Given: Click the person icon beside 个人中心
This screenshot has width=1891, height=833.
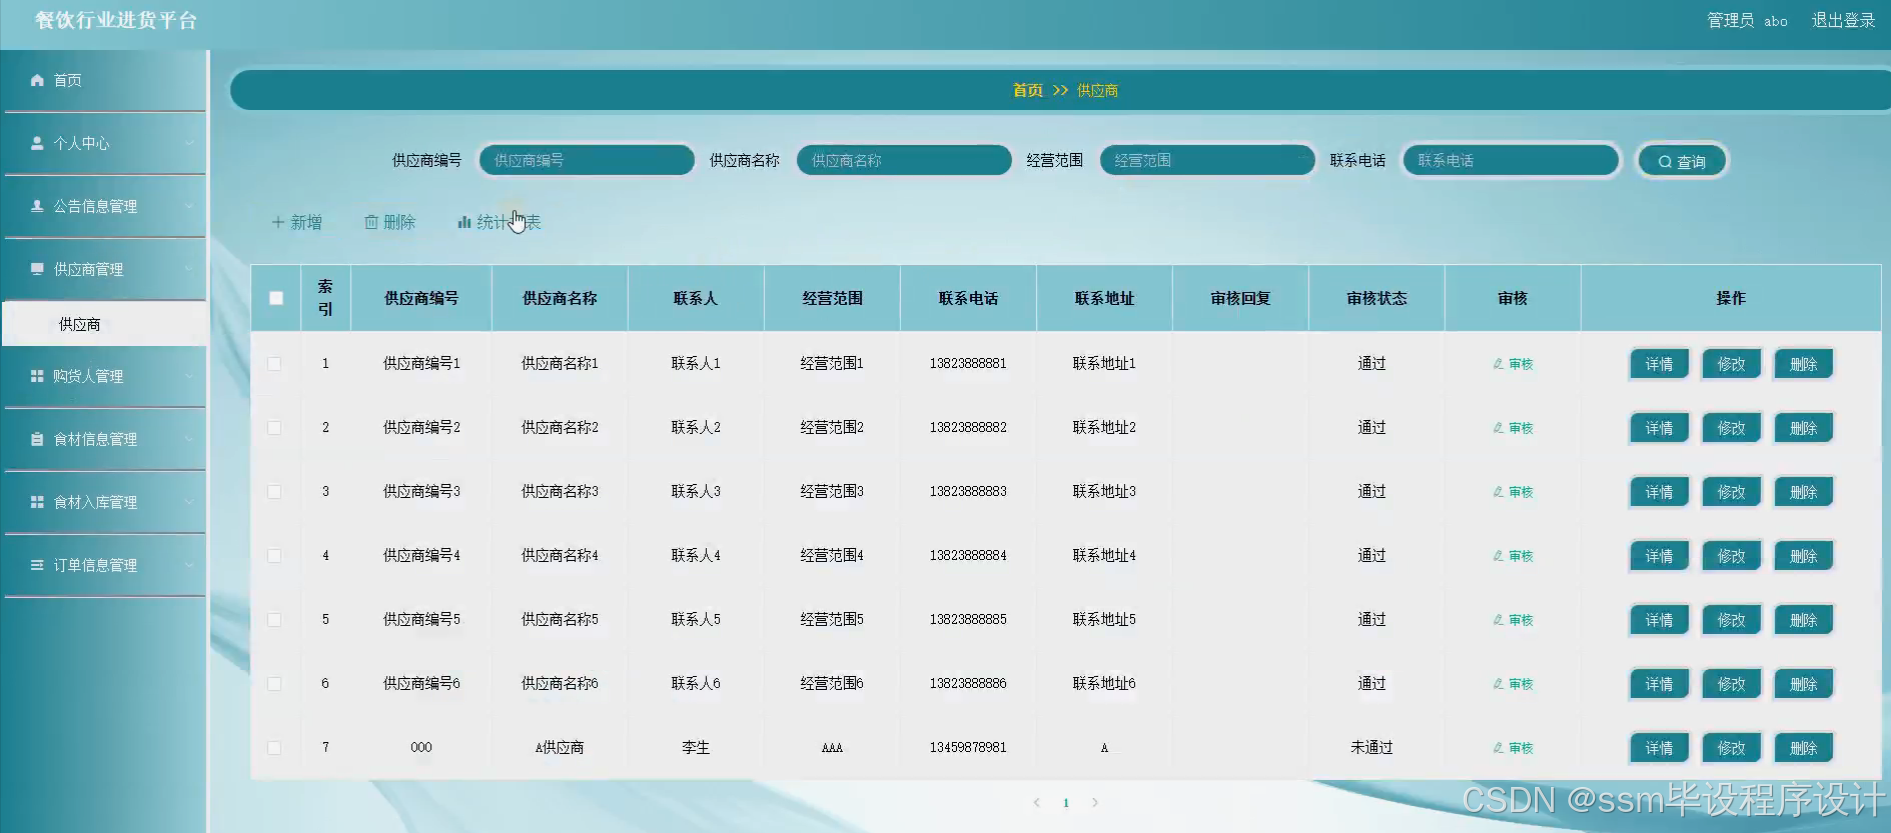Looking at the screenshot, I should pyautogui.click(x=37, y=143).
